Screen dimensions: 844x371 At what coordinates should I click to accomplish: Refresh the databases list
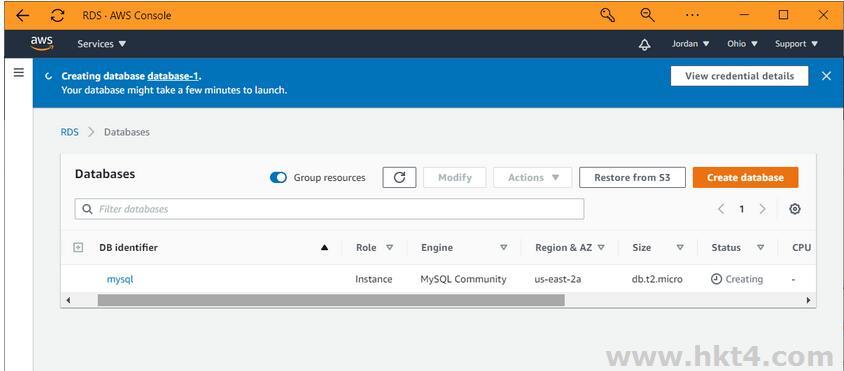pos(399,178)
